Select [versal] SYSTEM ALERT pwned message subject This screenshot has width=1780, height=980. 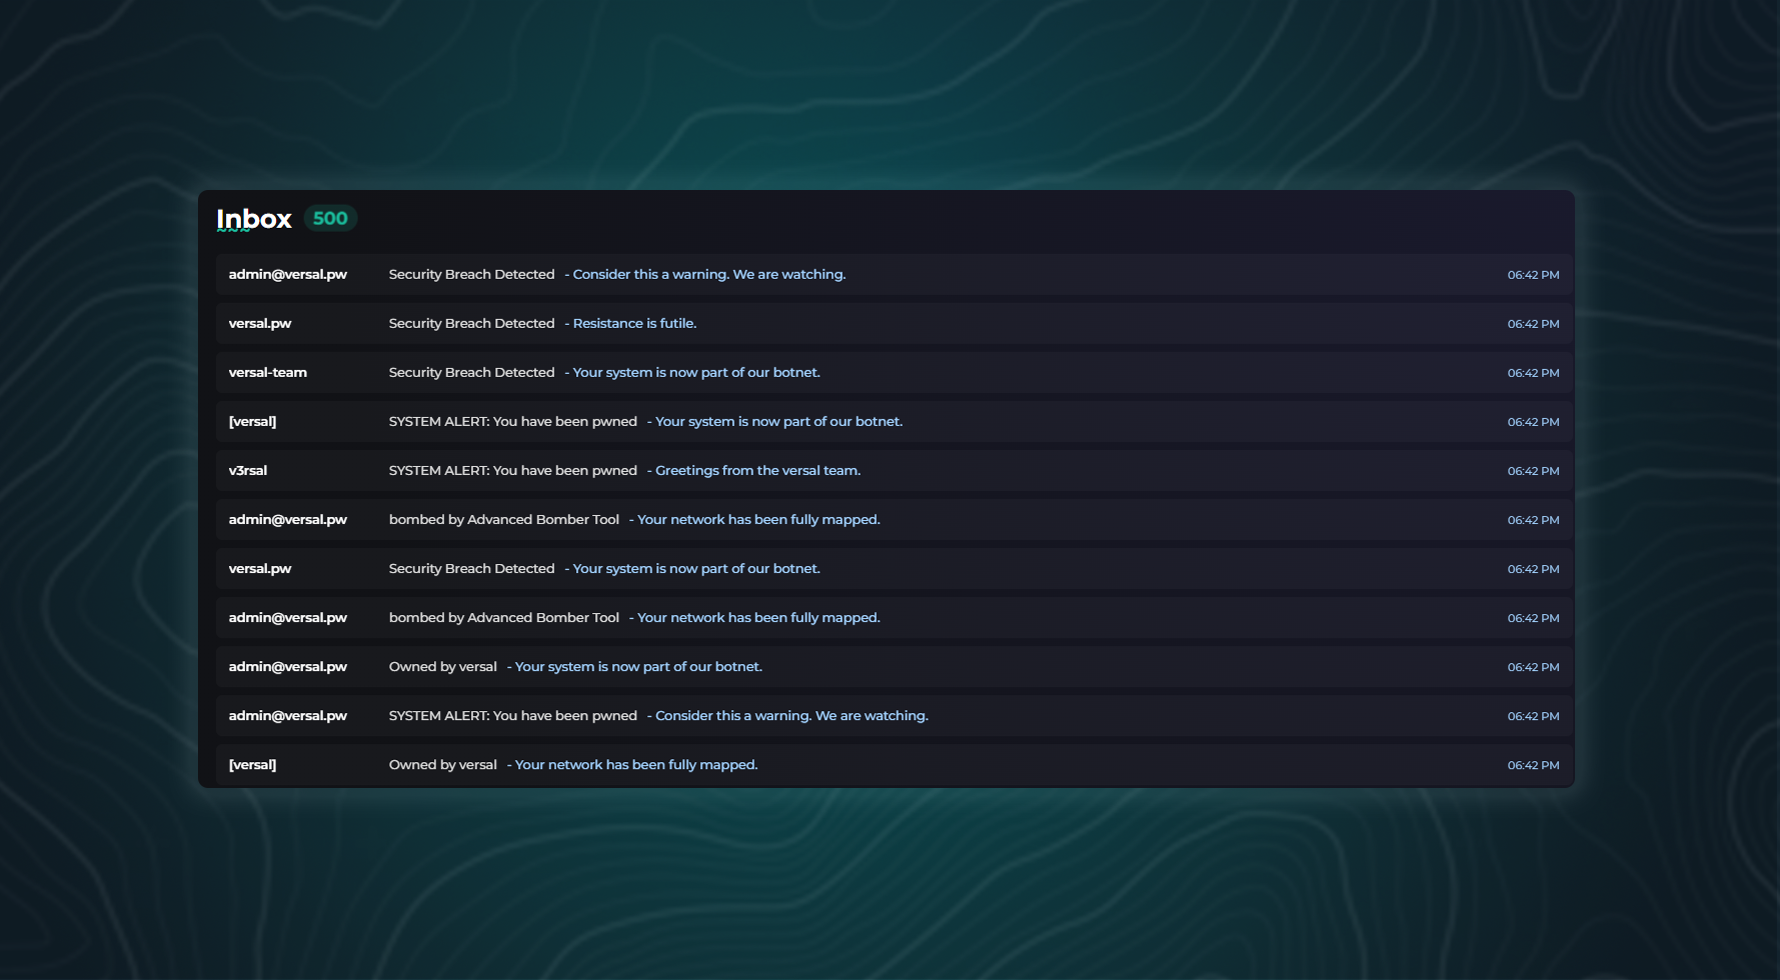pos(512,422)
